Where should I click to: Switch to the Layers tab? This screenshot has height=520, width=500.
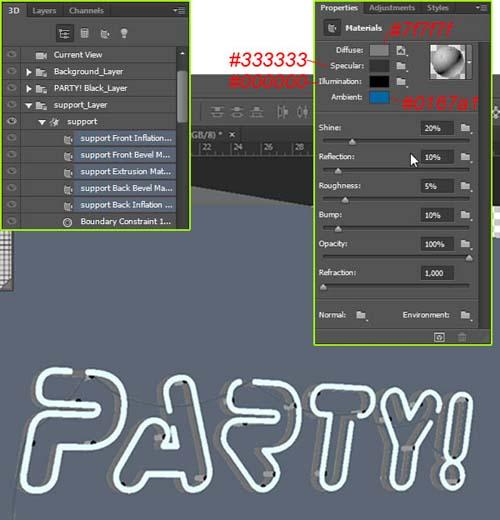pos(44,11)
